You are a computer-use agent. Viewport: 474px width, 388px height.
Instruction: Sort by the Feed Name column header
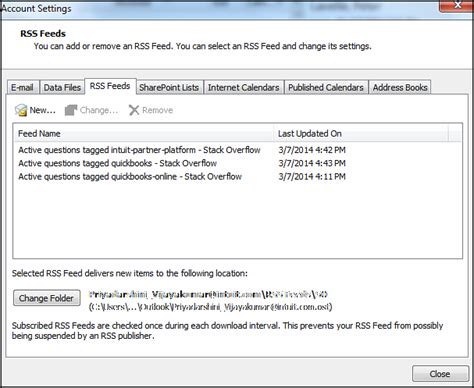click(x=143, y=133)
